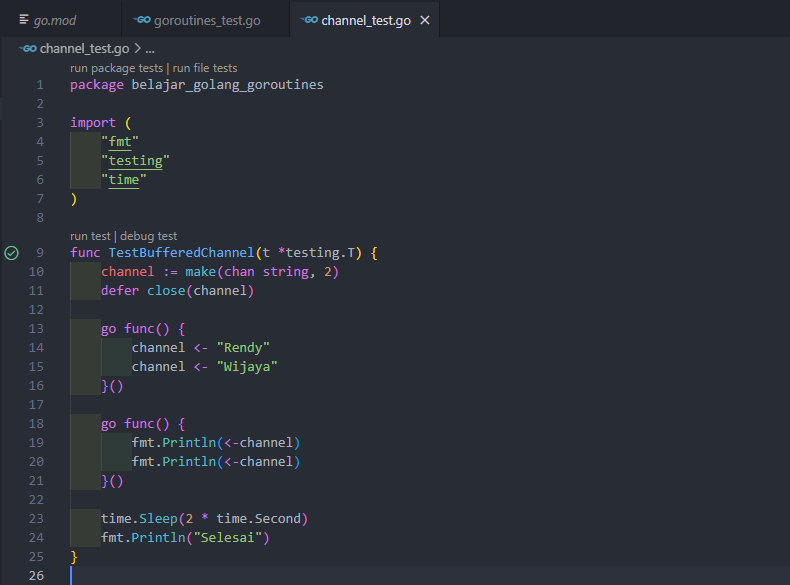Click the Go icon on channel_test.go tab
The image size is (790, 585).
309,20
